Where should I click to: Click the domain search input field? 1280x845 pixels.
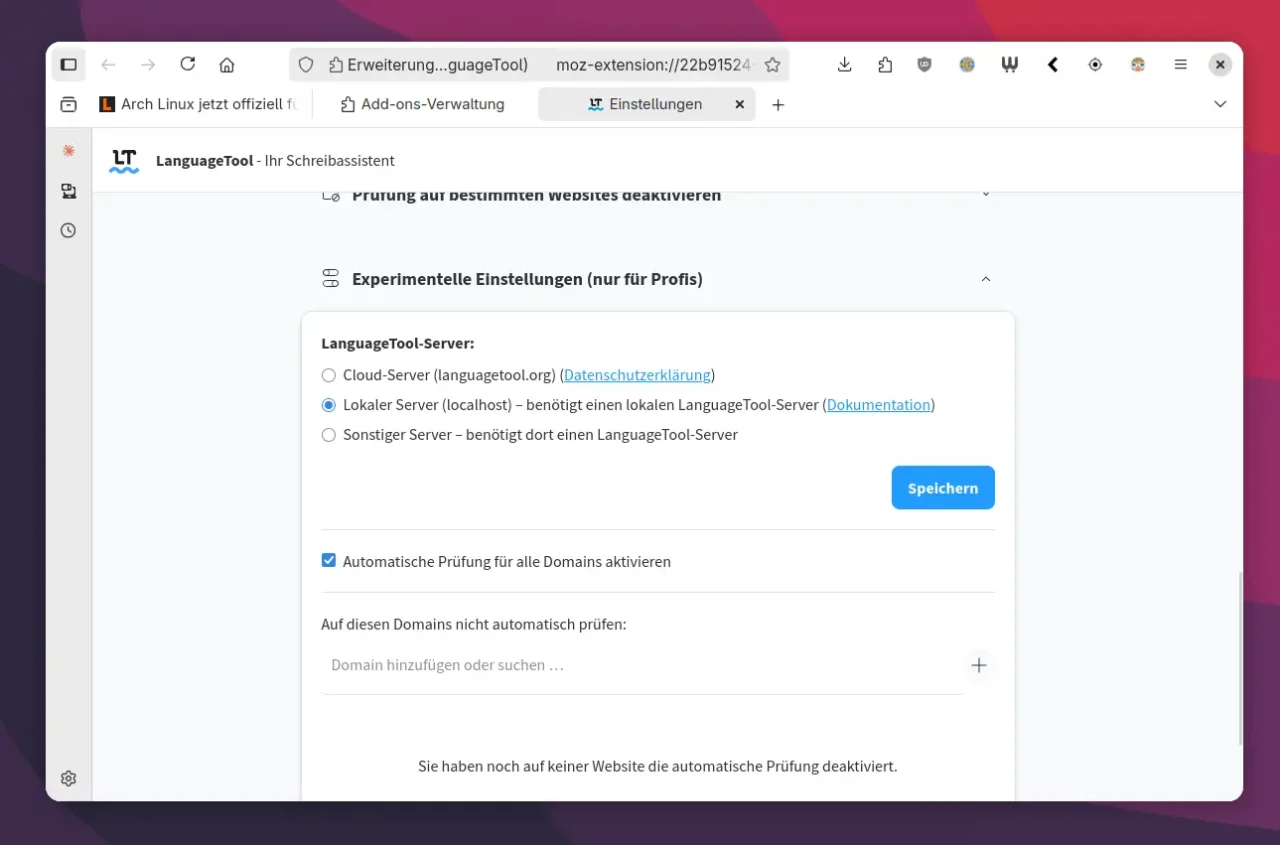[640, 665]
